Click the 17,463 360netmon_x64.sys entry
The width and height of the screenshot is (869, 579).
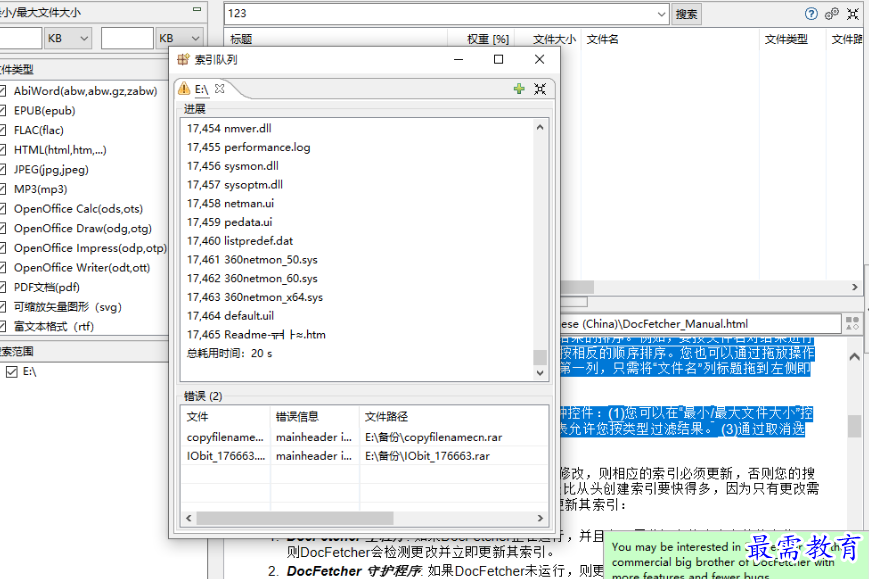click(x=254, y=298)
